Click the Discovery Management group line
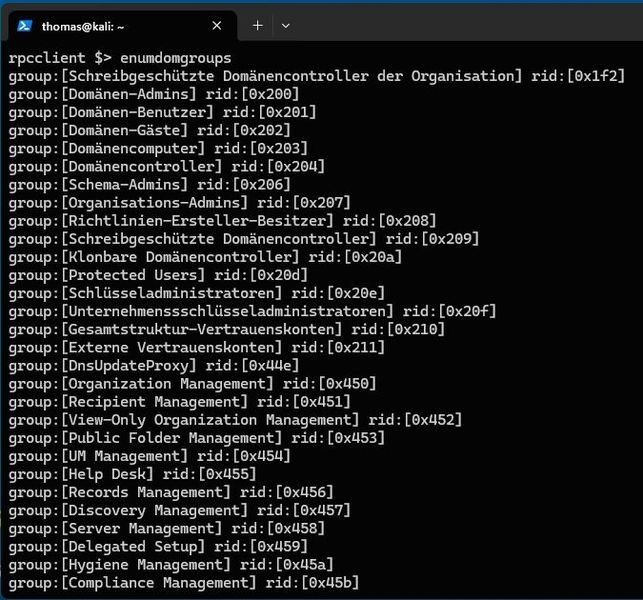The height and width of the screenshot is (600, 643). click(180, 509)
